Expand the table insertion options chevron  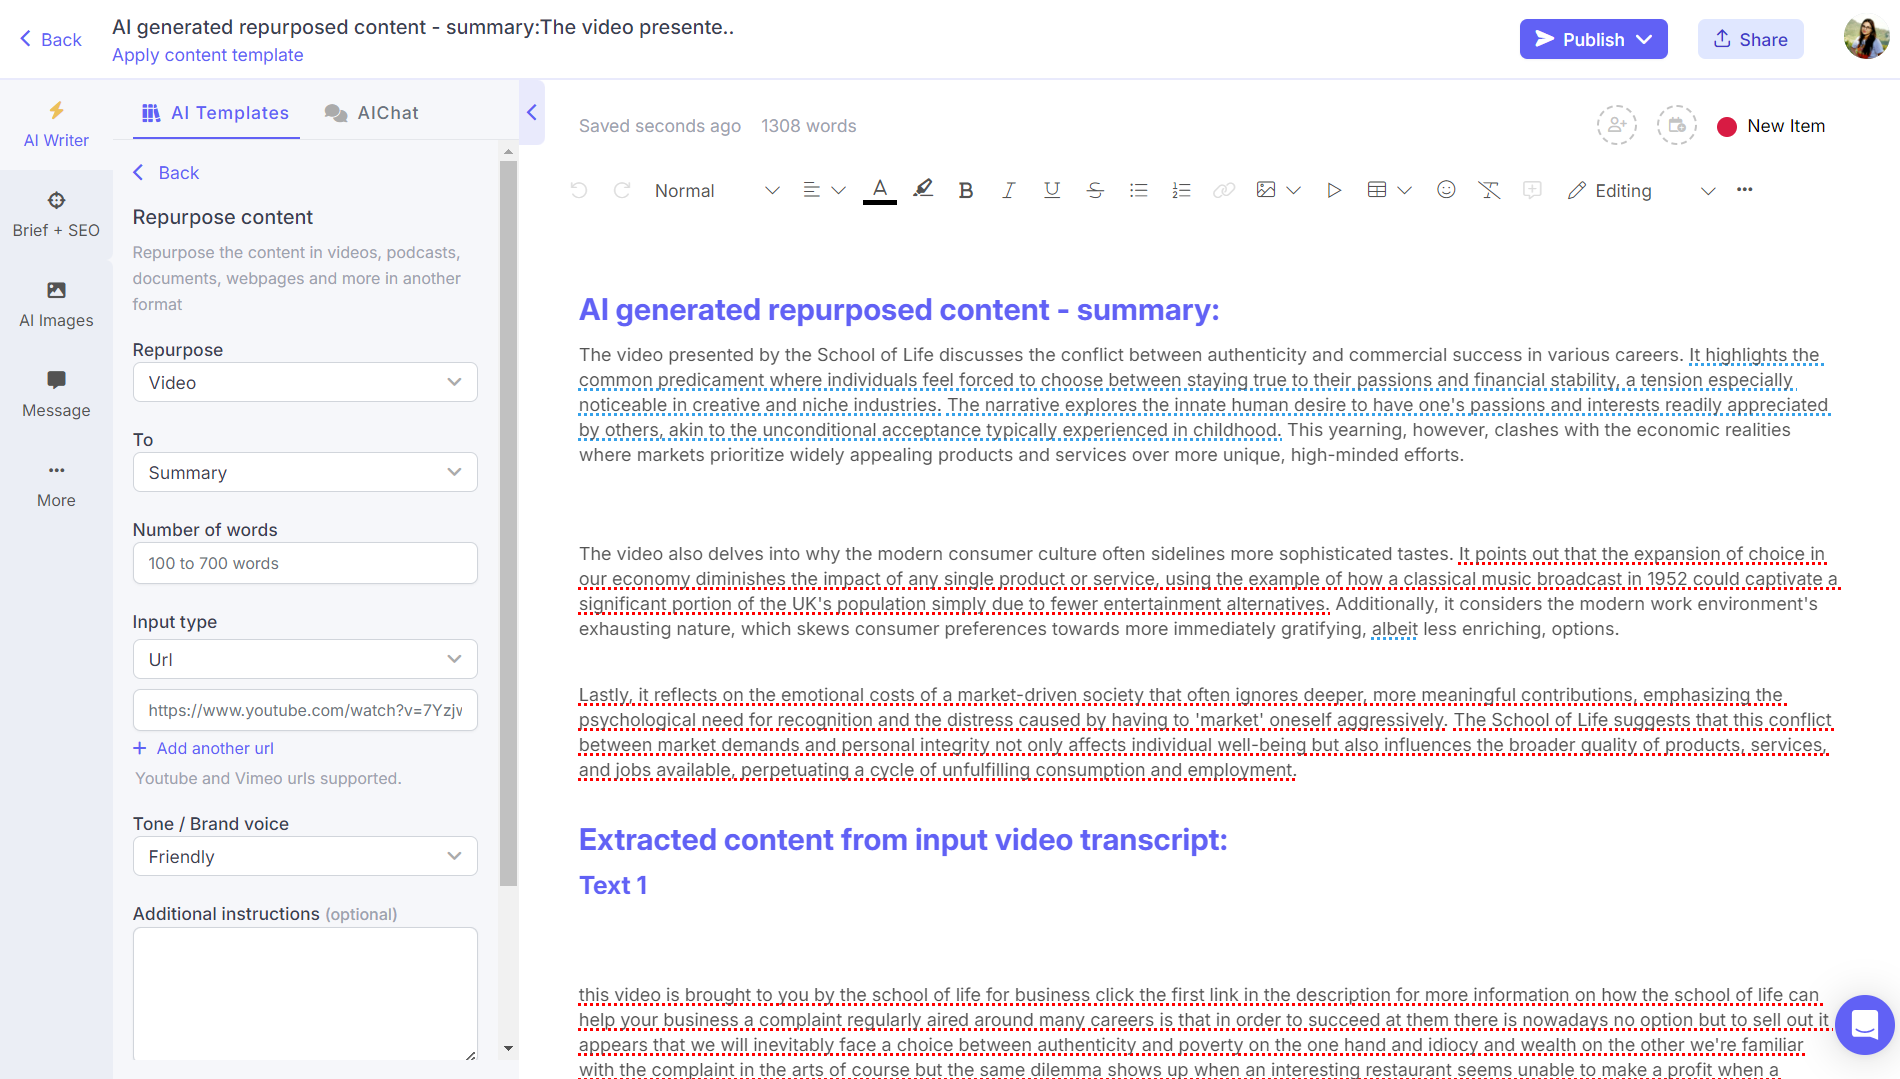click(x=1405, y=189)
